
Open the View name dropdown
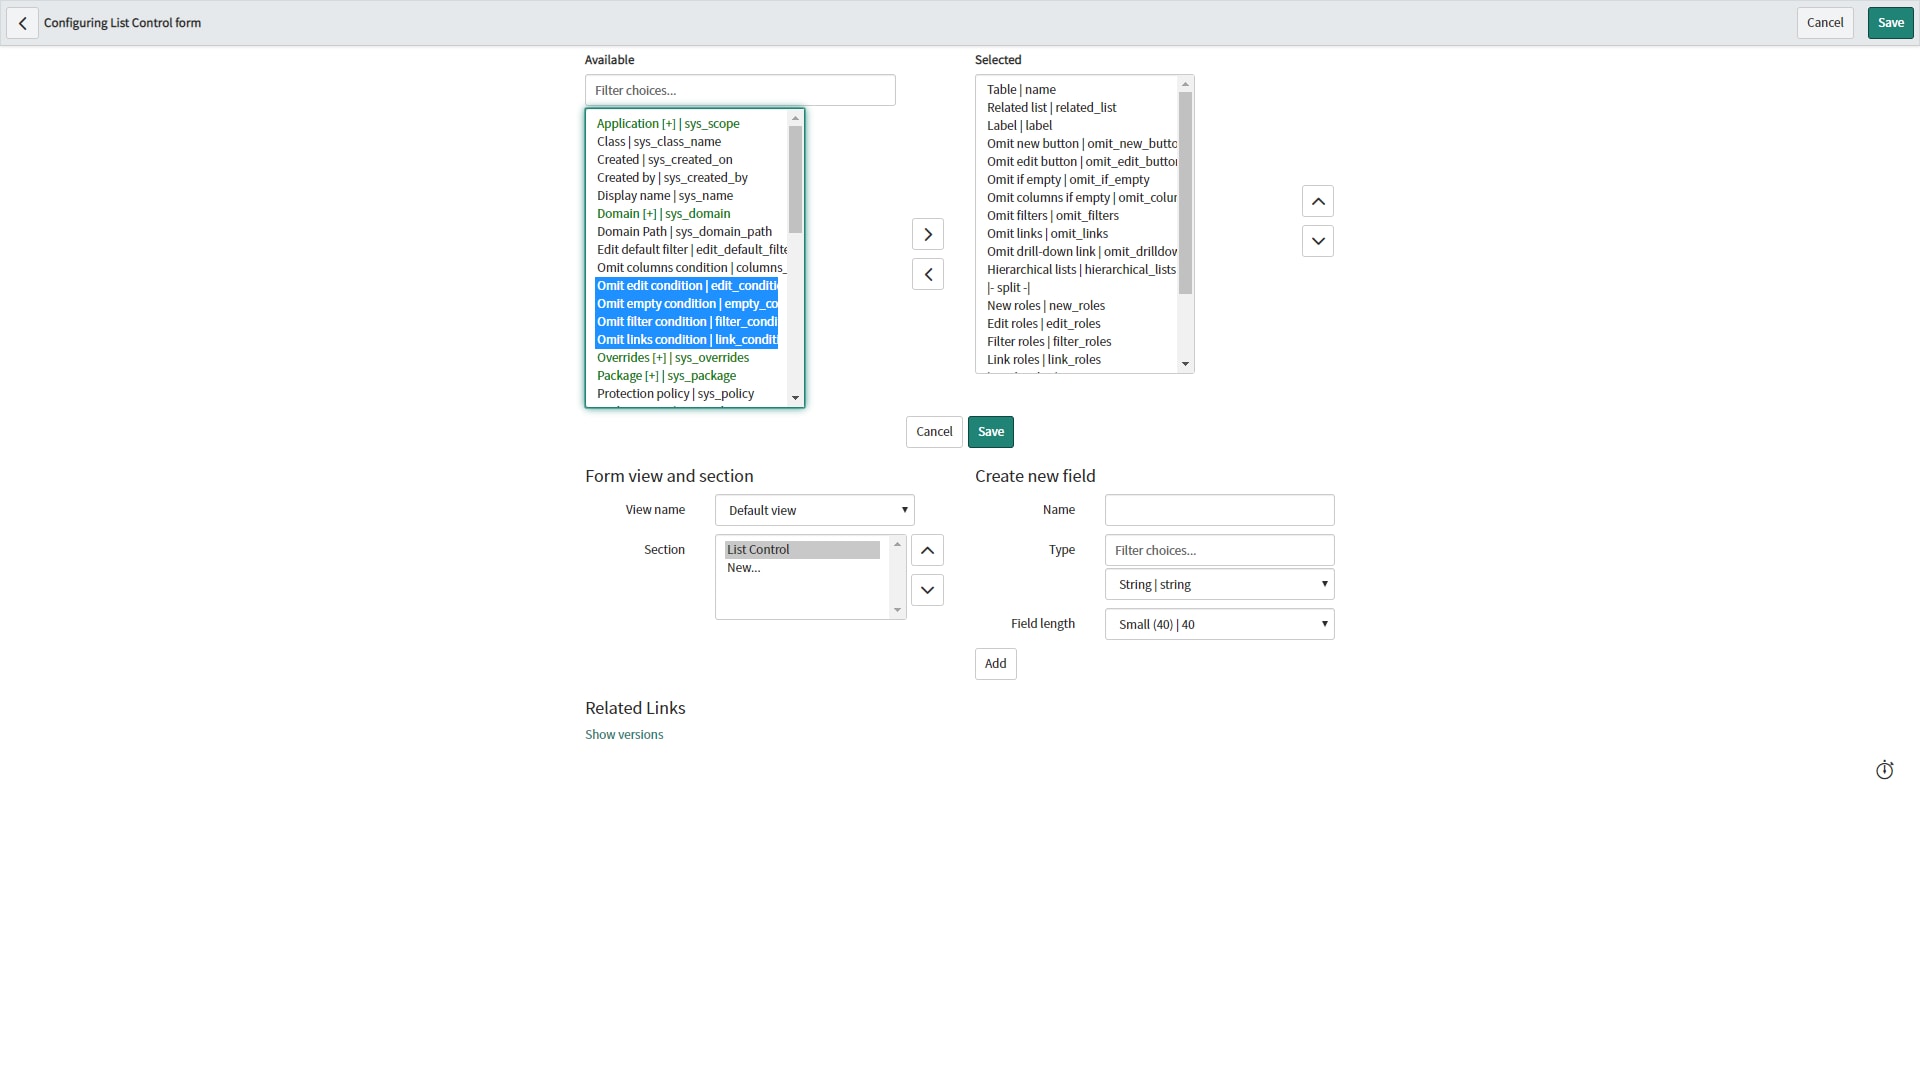point(814,510)
